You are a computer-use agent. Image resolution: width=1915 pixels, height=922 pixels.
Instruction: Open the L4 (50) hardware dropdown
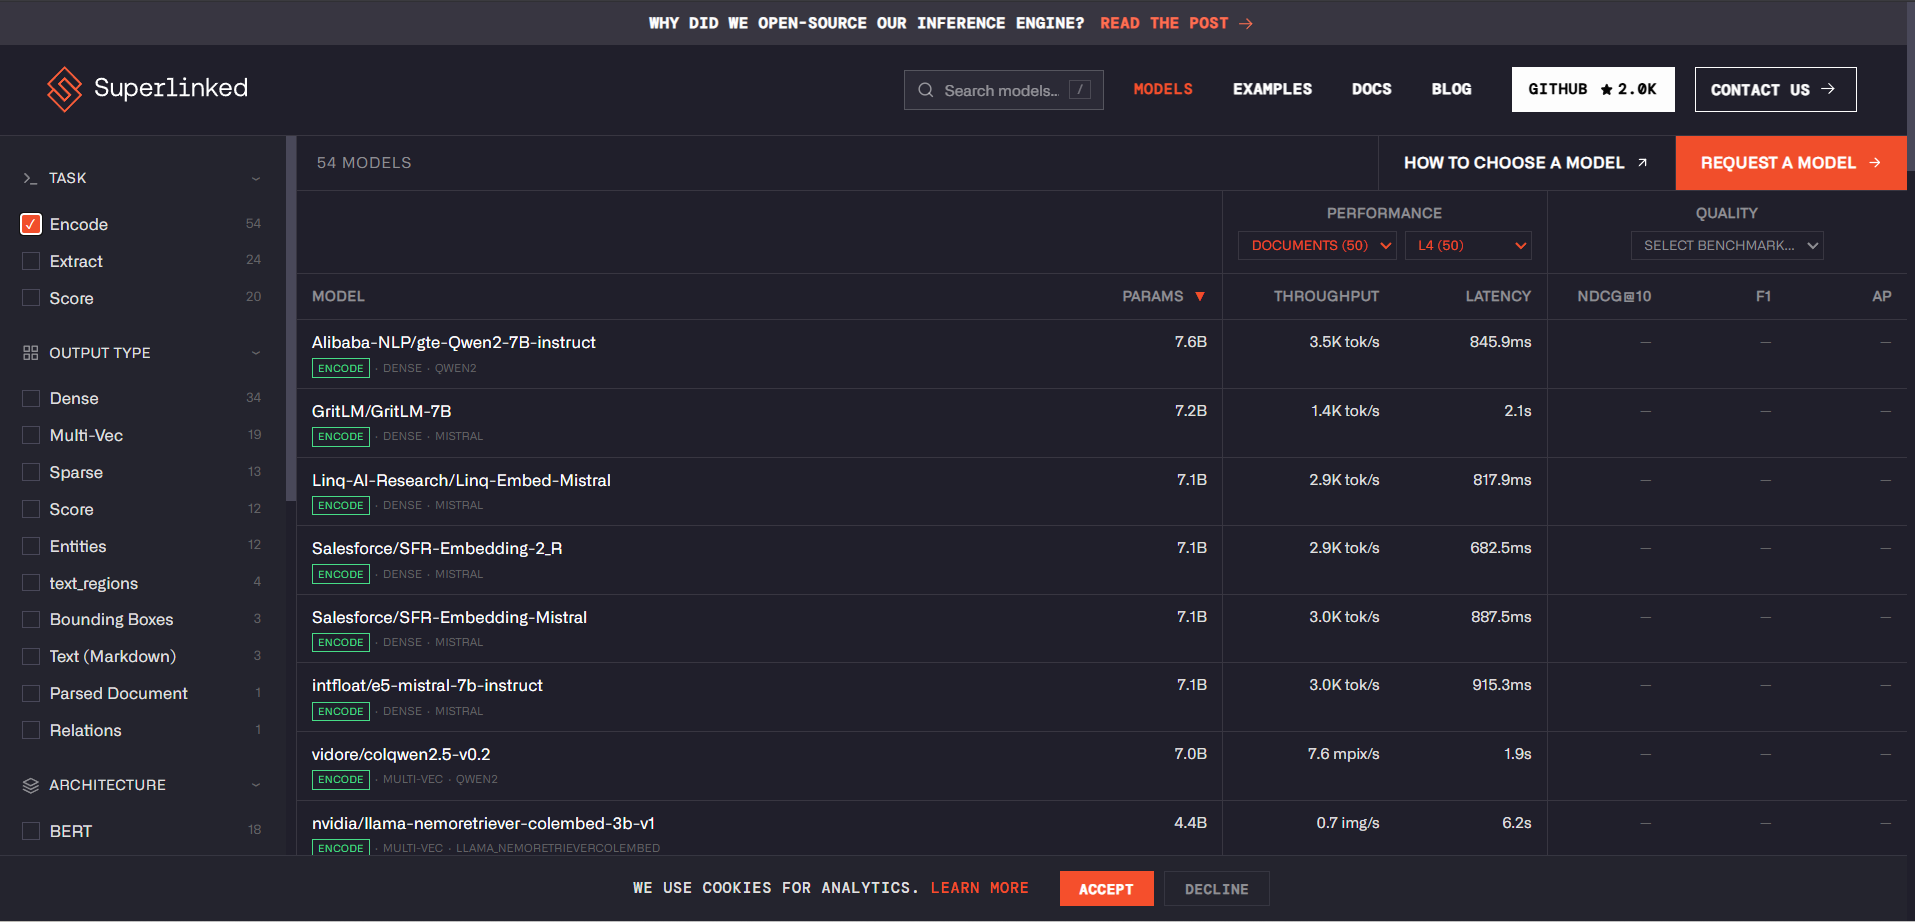[x=1468, y=246]
